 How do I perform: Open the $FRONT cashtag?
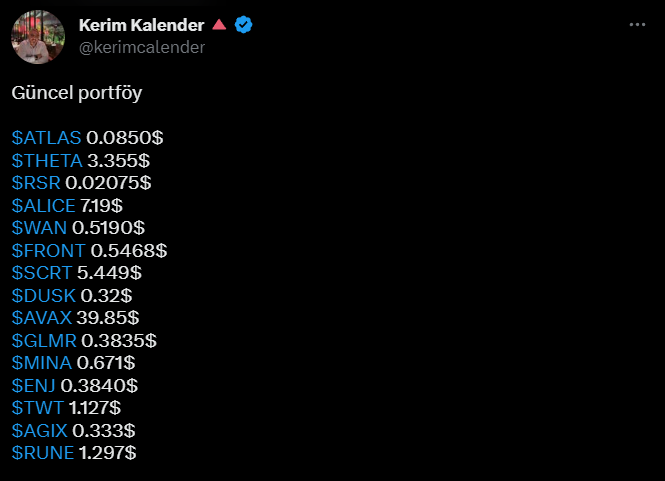point(48,250)
